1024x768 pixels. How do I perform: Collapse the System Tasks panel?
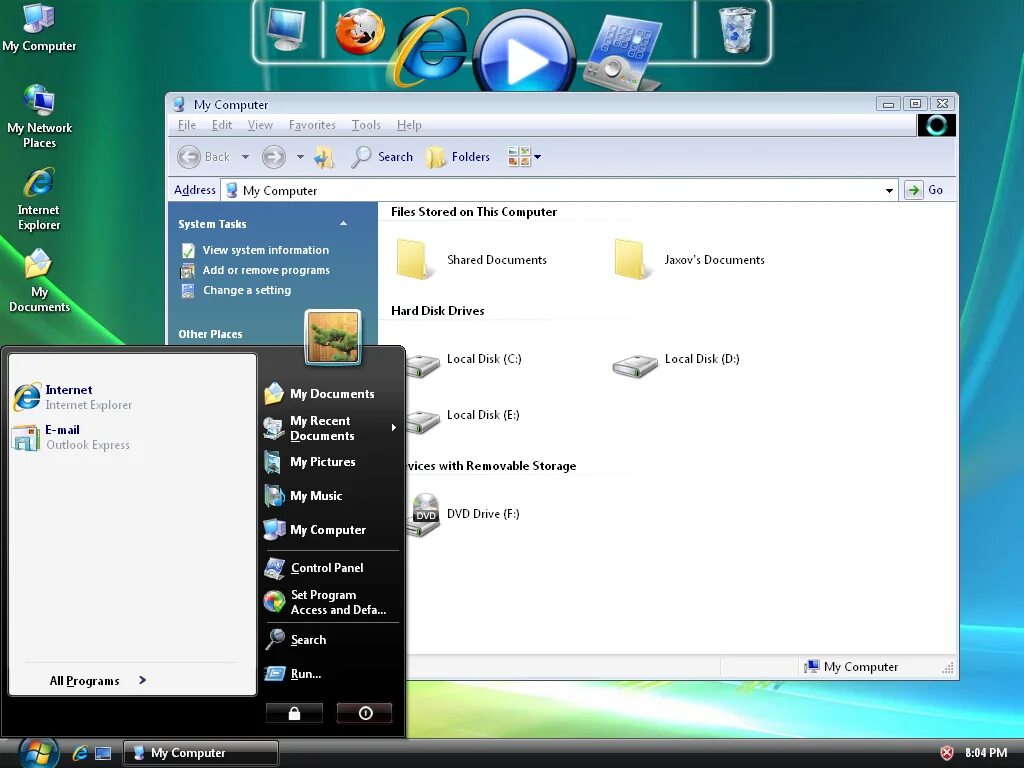pos(344,224)
